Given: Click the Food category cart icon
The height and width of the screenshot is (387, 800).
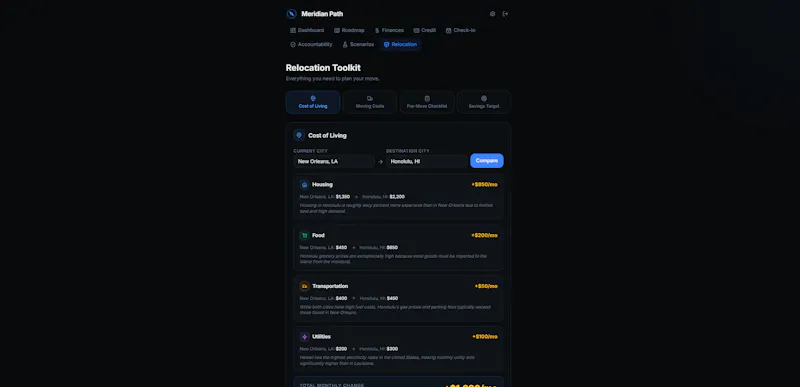Looking at the screenshot, I should (x=305, y=236).
